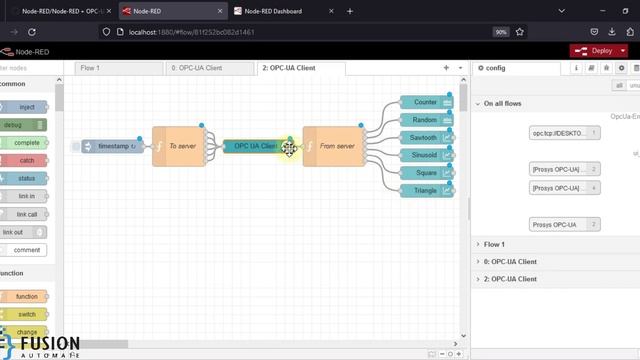Select the Counter dashboard node
The image size is (640, 360).
[x=427, y=102]
